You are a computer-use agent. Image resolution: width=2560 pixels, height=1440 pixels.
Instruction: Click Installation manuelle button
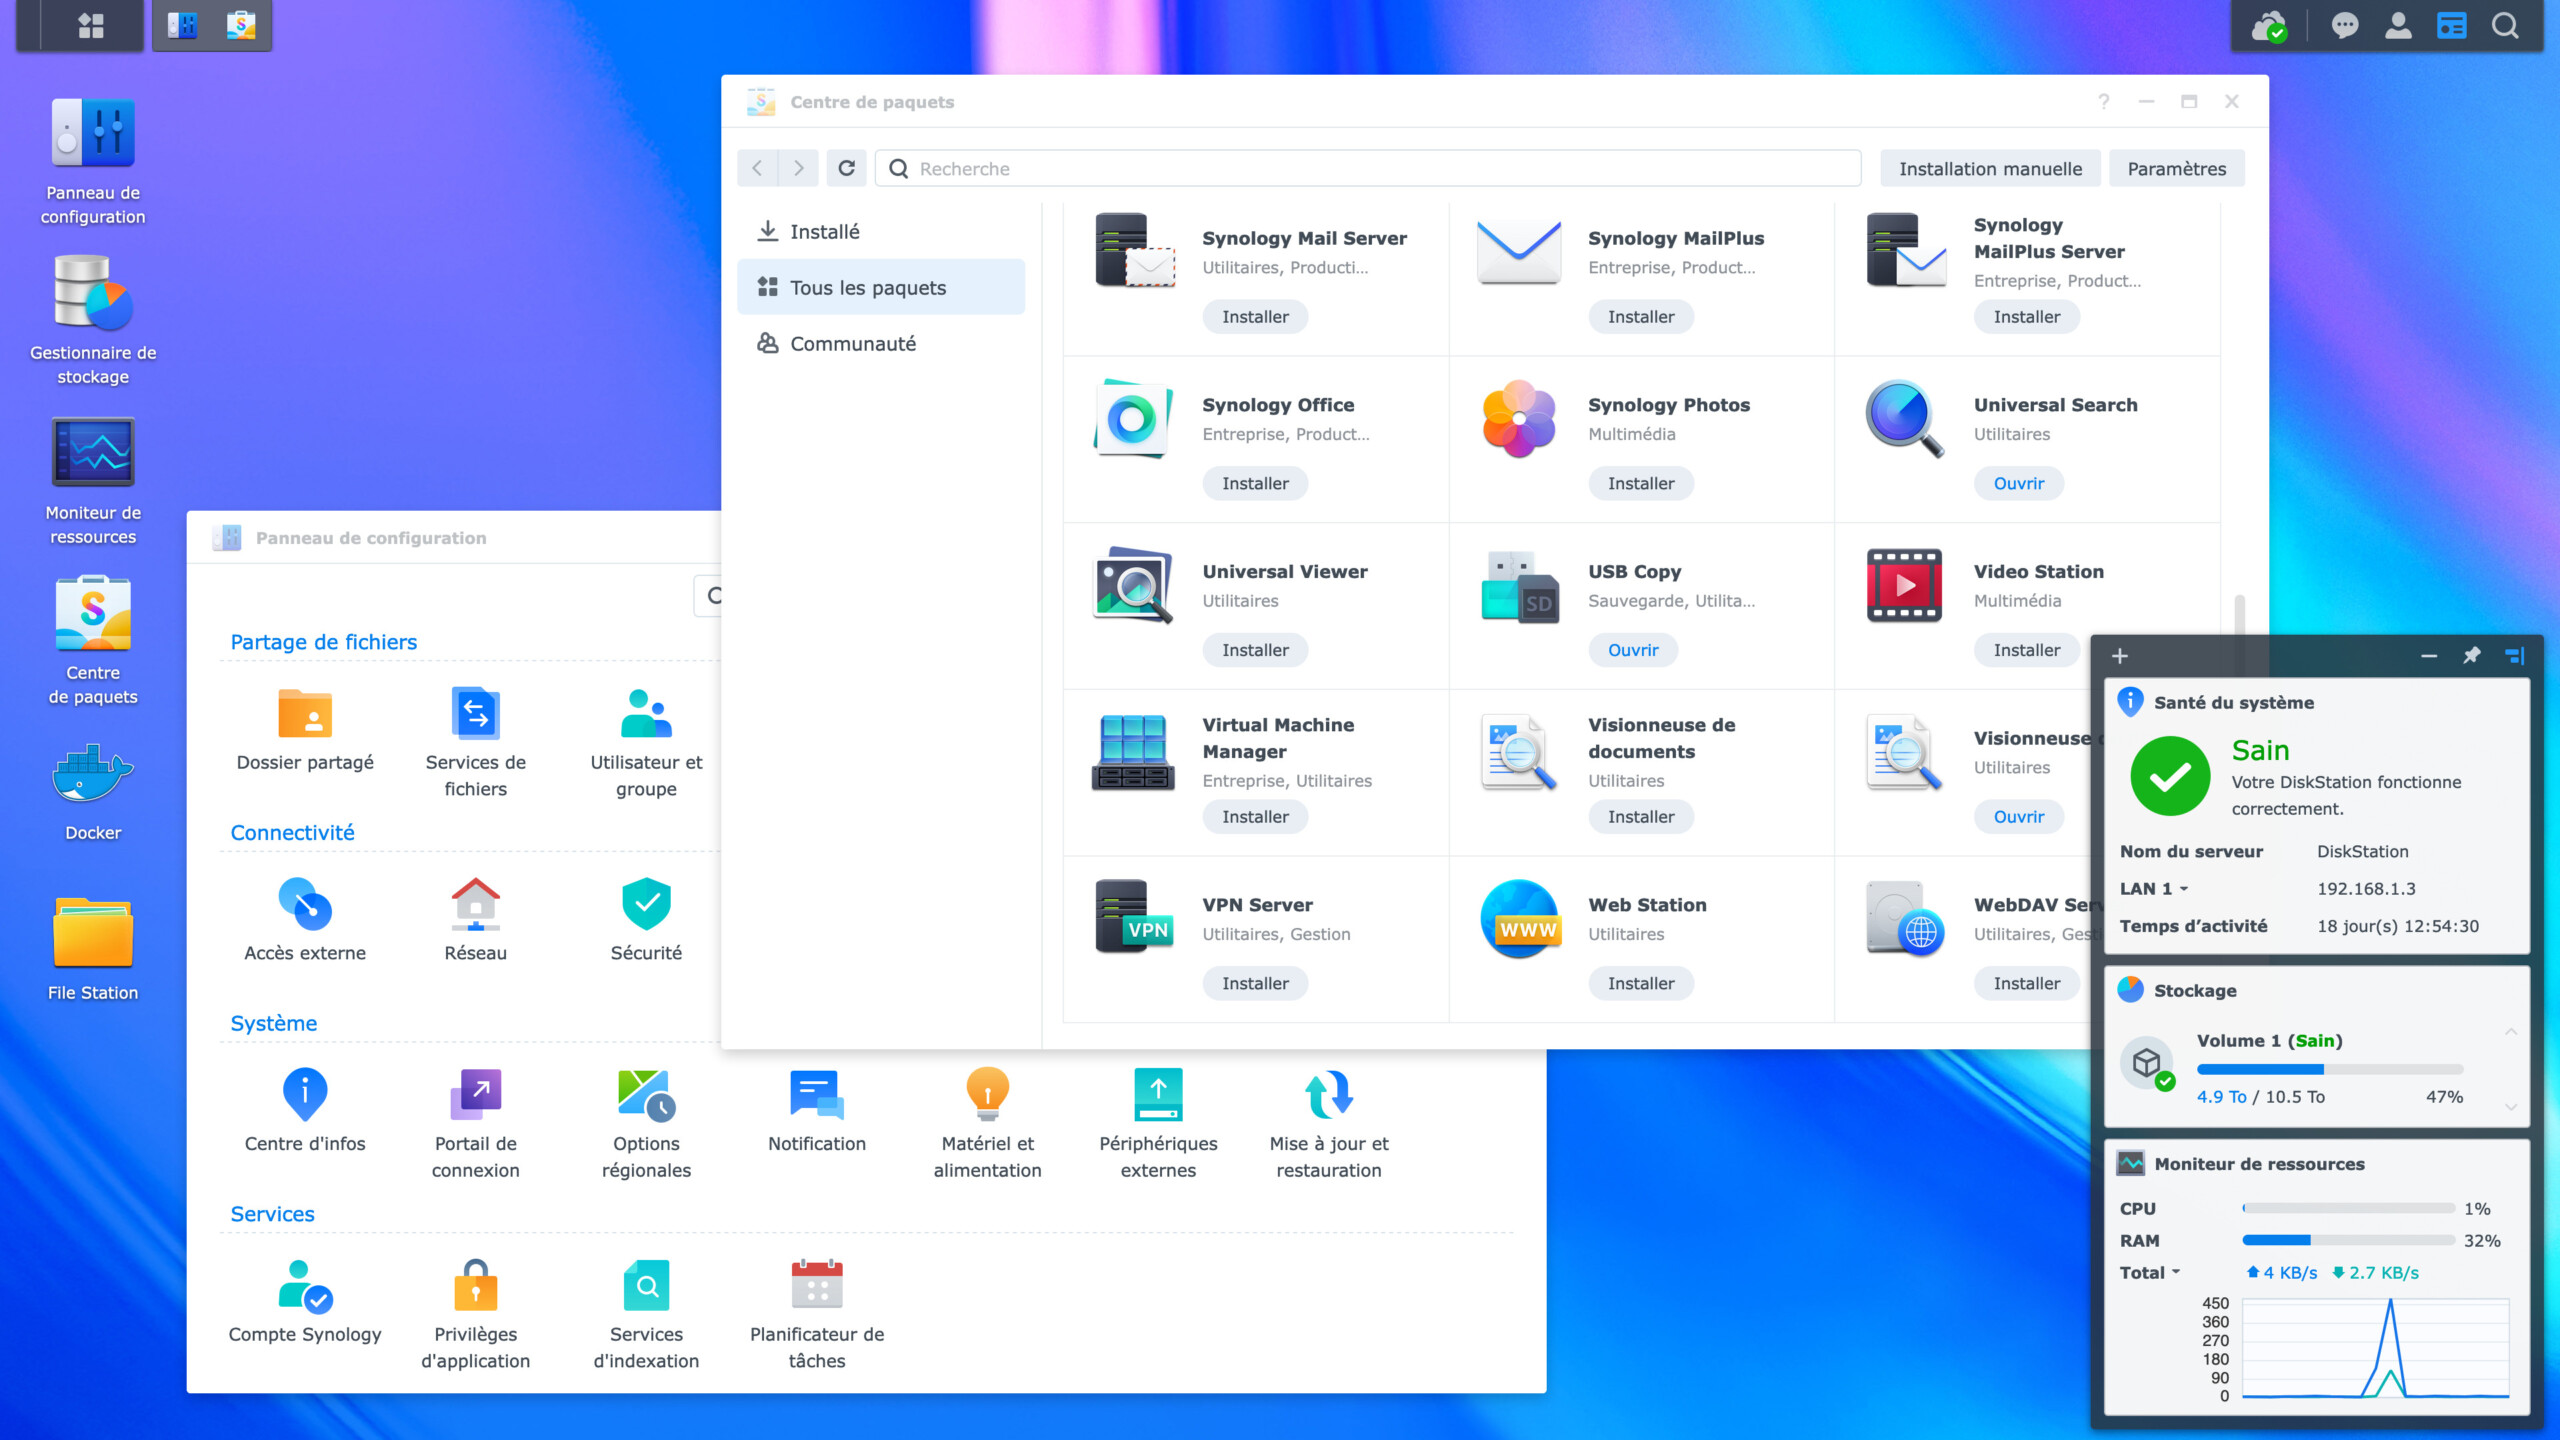pyautogui.click(x=1990, y=168)
